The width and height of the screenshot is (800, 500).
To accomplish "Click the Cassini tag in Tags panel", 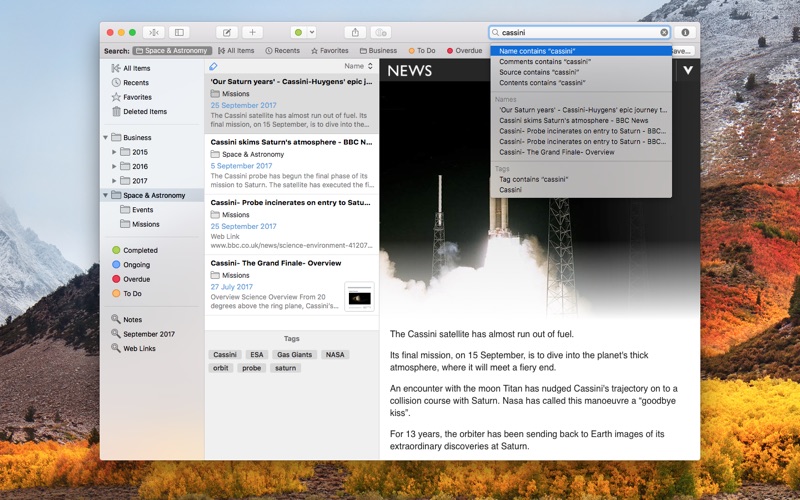I will click(225, 355).
